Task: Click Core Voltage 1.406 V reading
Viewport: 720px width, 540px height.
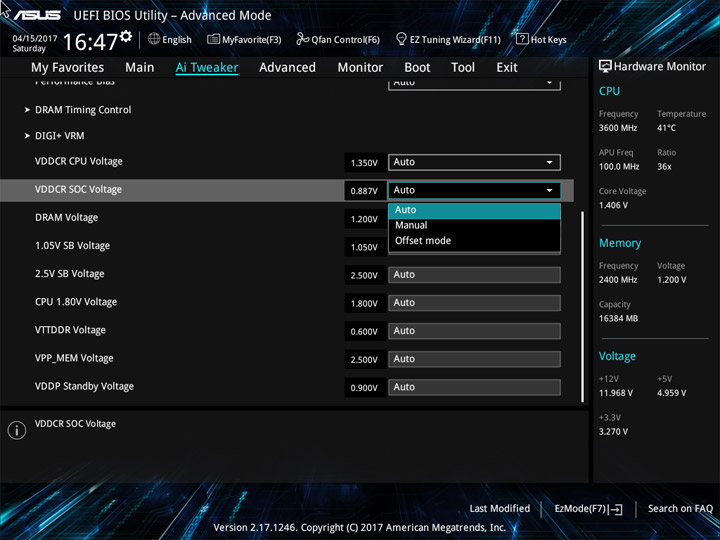Action: point(613,205)
